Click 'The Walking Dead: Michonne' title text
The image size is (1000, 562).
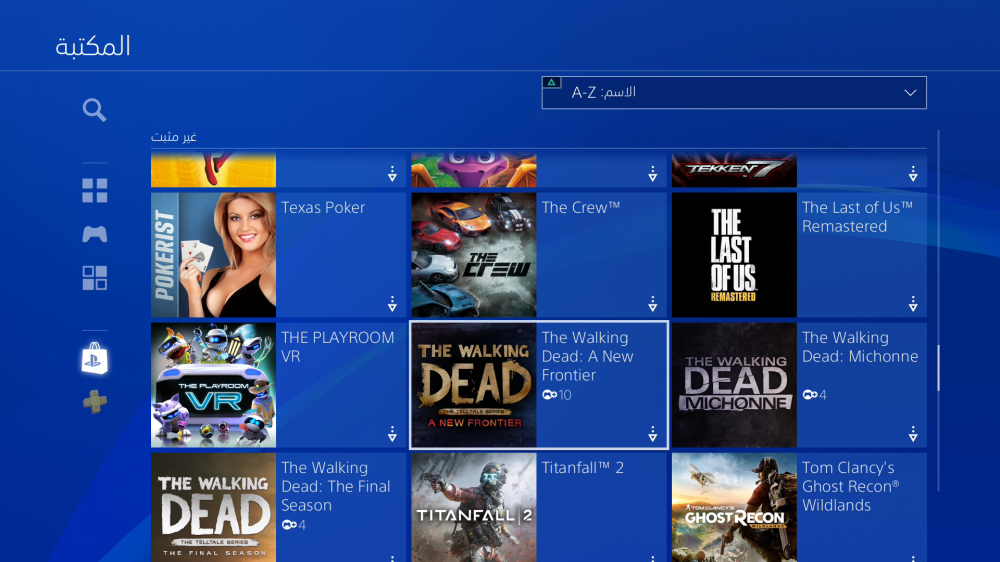click(x=860, y=347)
